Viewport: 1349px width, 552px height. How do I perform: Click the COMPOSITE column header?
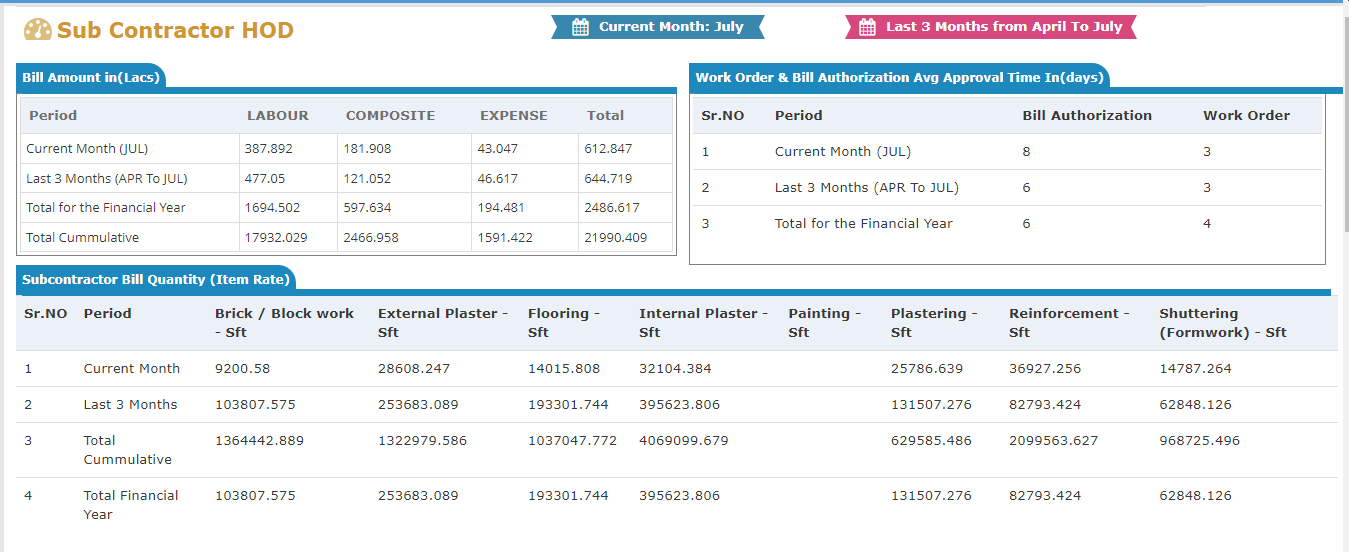(390, 116)
